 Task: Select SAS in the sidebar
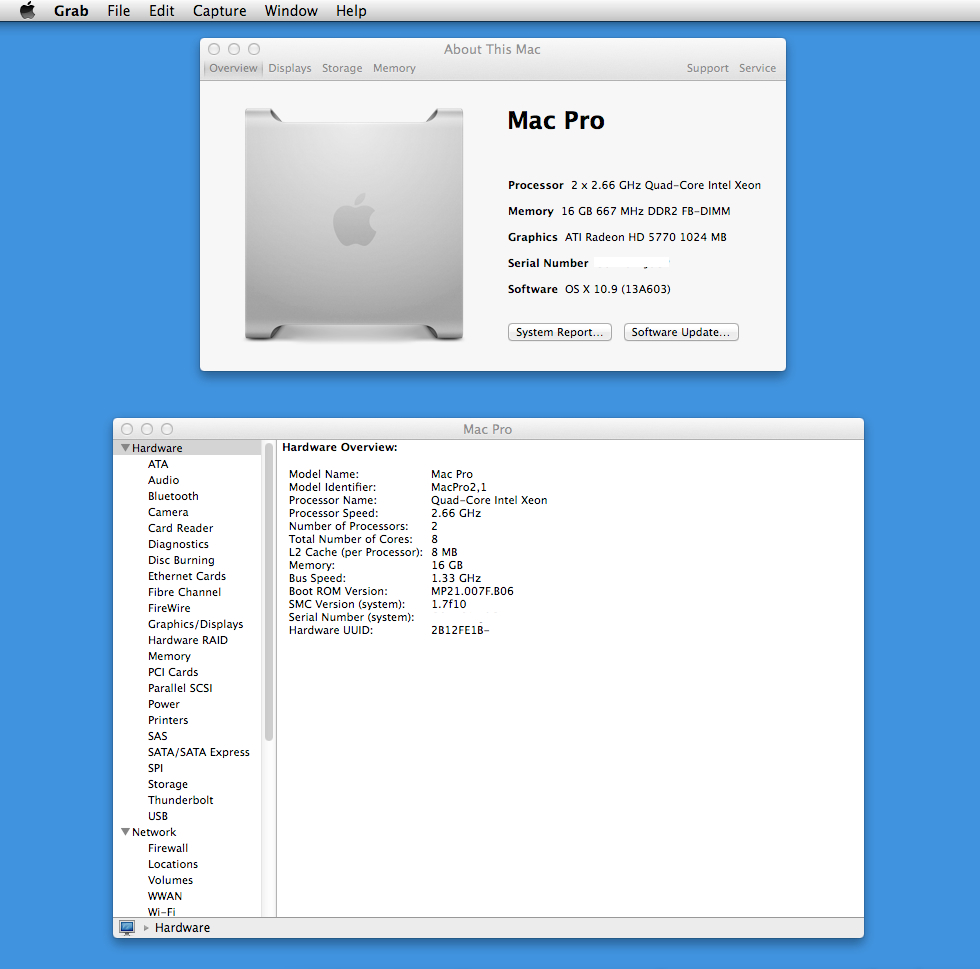[158, 736]
